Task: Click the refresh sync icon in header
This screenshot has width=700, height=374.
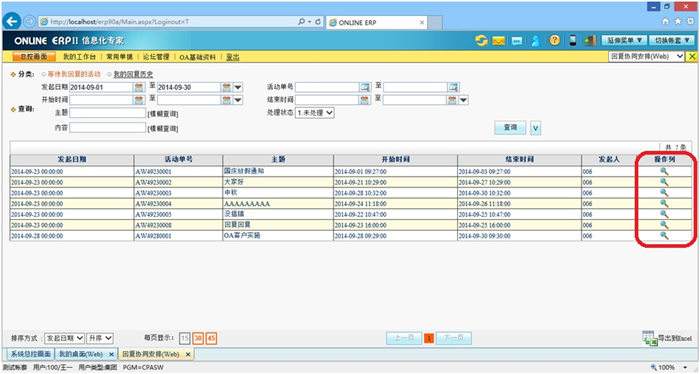Action: [481, 41]
